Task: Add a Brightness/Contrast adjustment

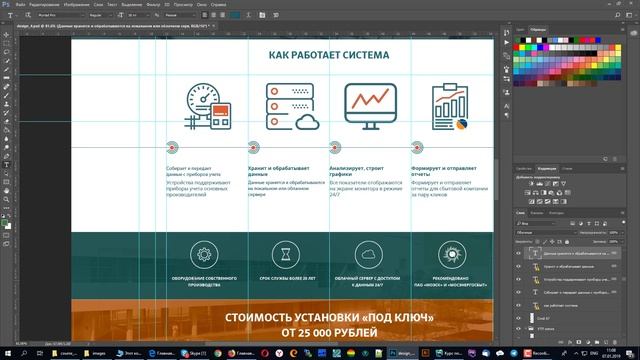Action: [x=531, y=184]
